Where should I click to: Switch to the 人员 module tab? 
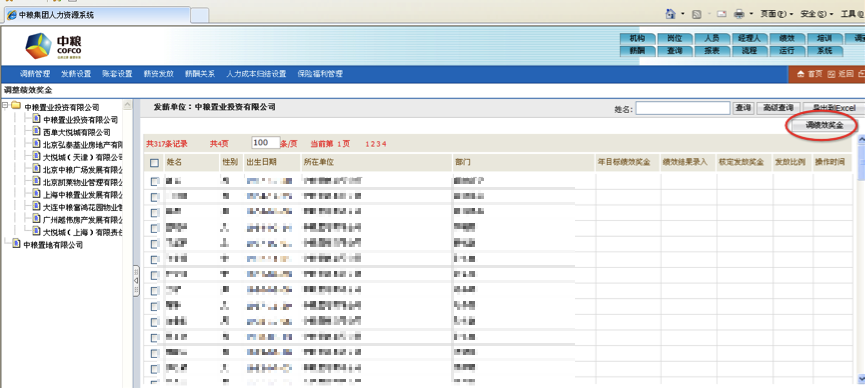[712, 39]
